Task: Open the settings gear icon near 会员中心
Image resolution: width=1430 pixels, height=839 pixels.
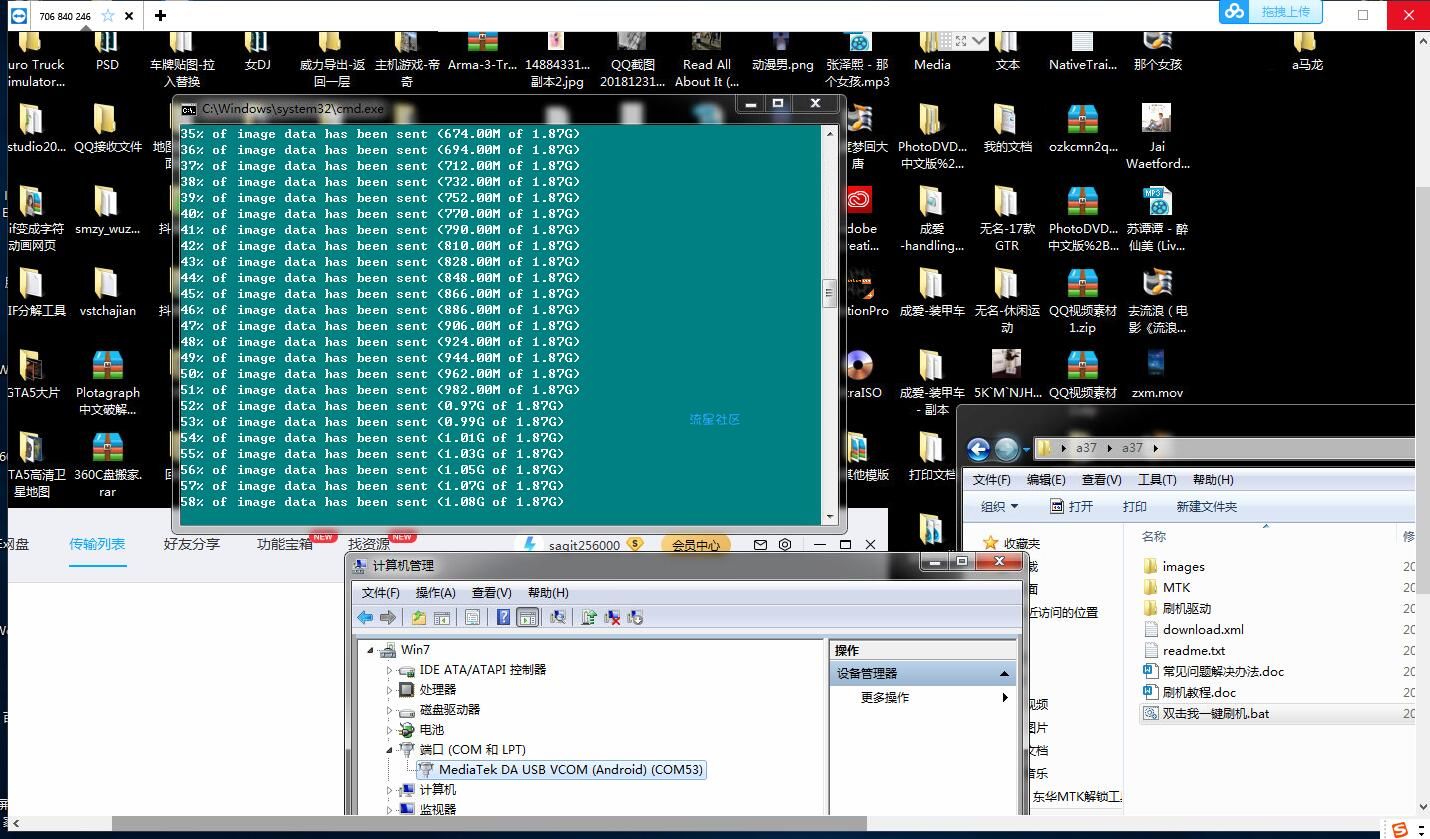Action: click(x=785, y=545)
